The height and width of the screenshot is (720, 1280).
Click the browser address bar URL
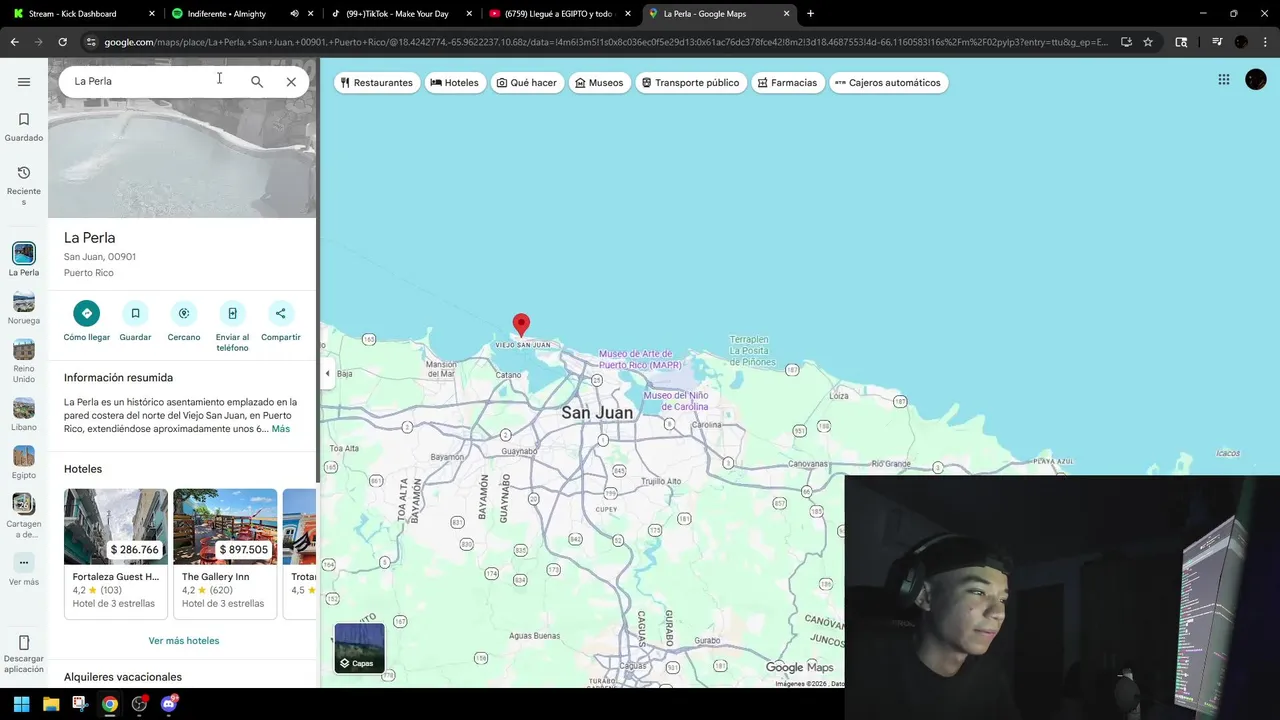pyautogui.click(x=605, y=42)
